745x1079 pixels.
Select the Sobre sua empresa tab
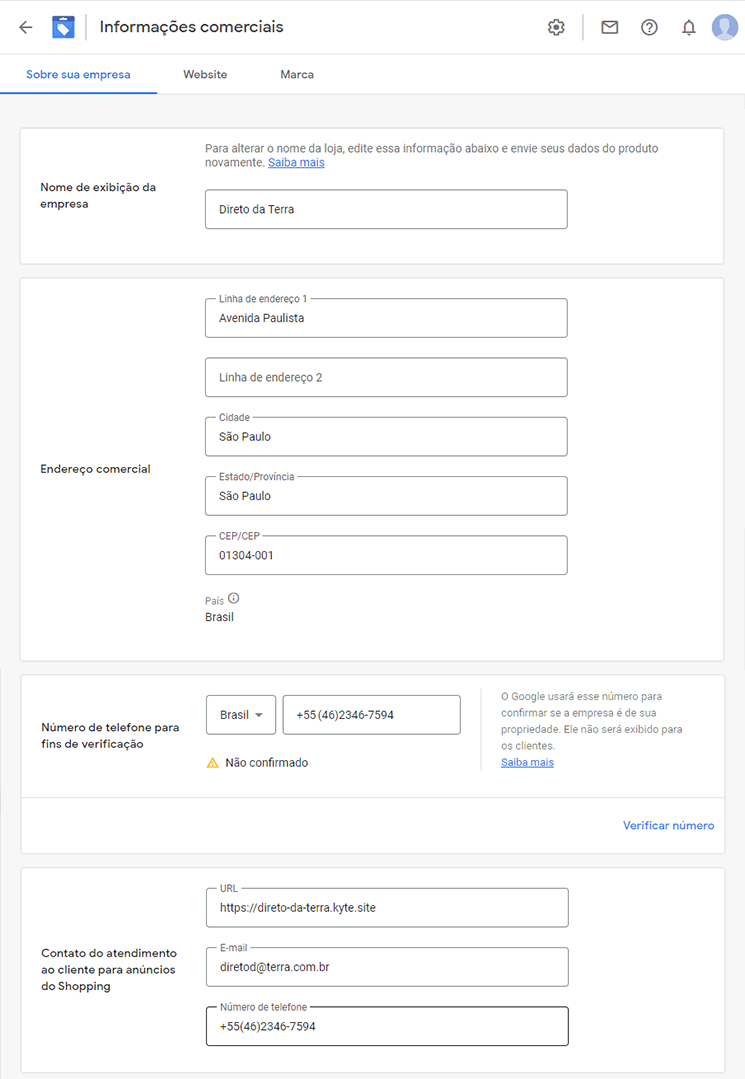pos(78,74)
